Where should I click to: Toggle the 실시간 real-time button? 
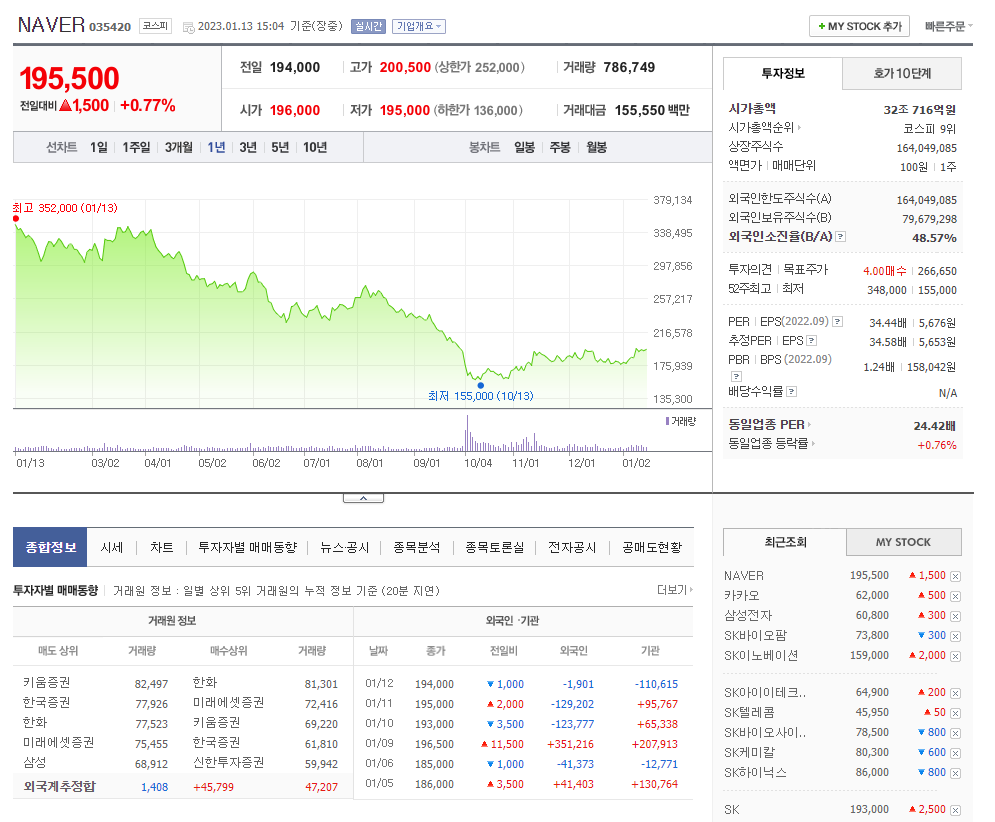pos(368,26)
